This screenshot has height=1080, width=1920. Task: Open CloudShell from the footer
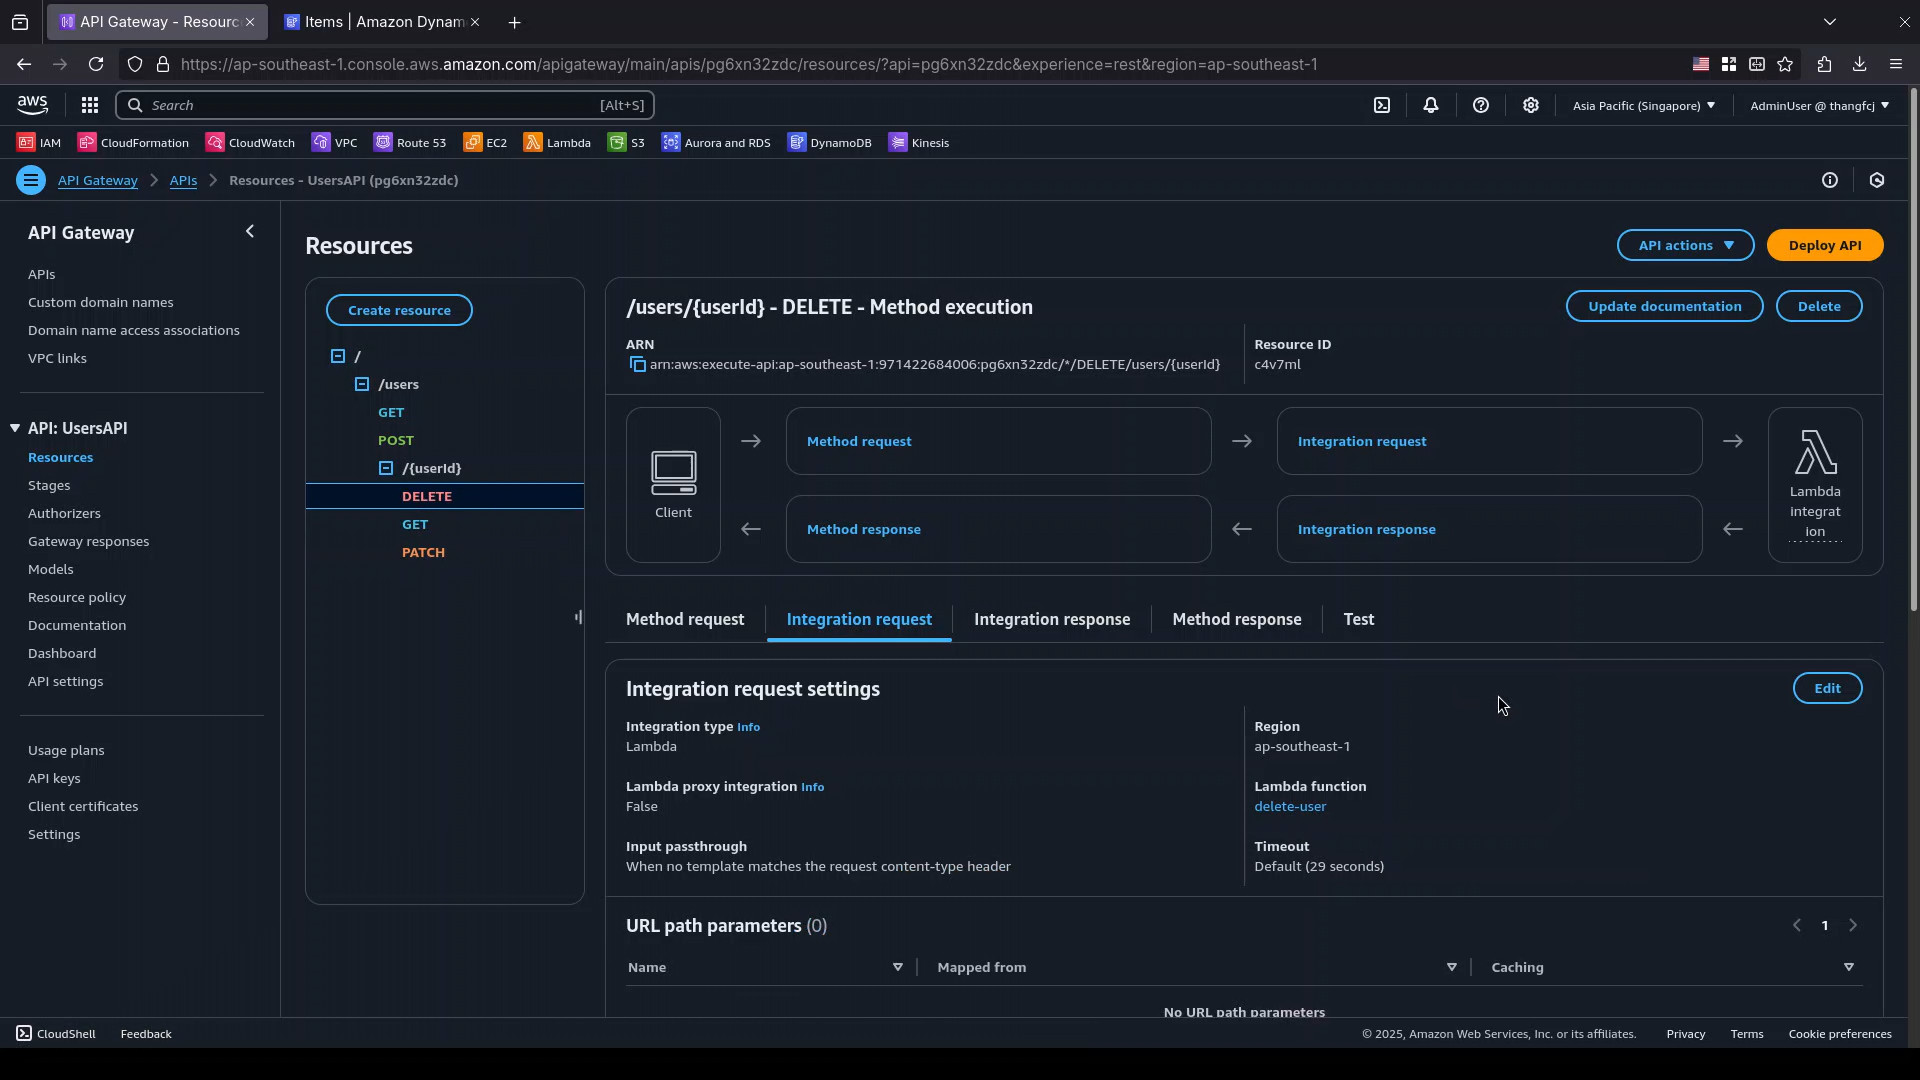click(x=56, y=1034)
